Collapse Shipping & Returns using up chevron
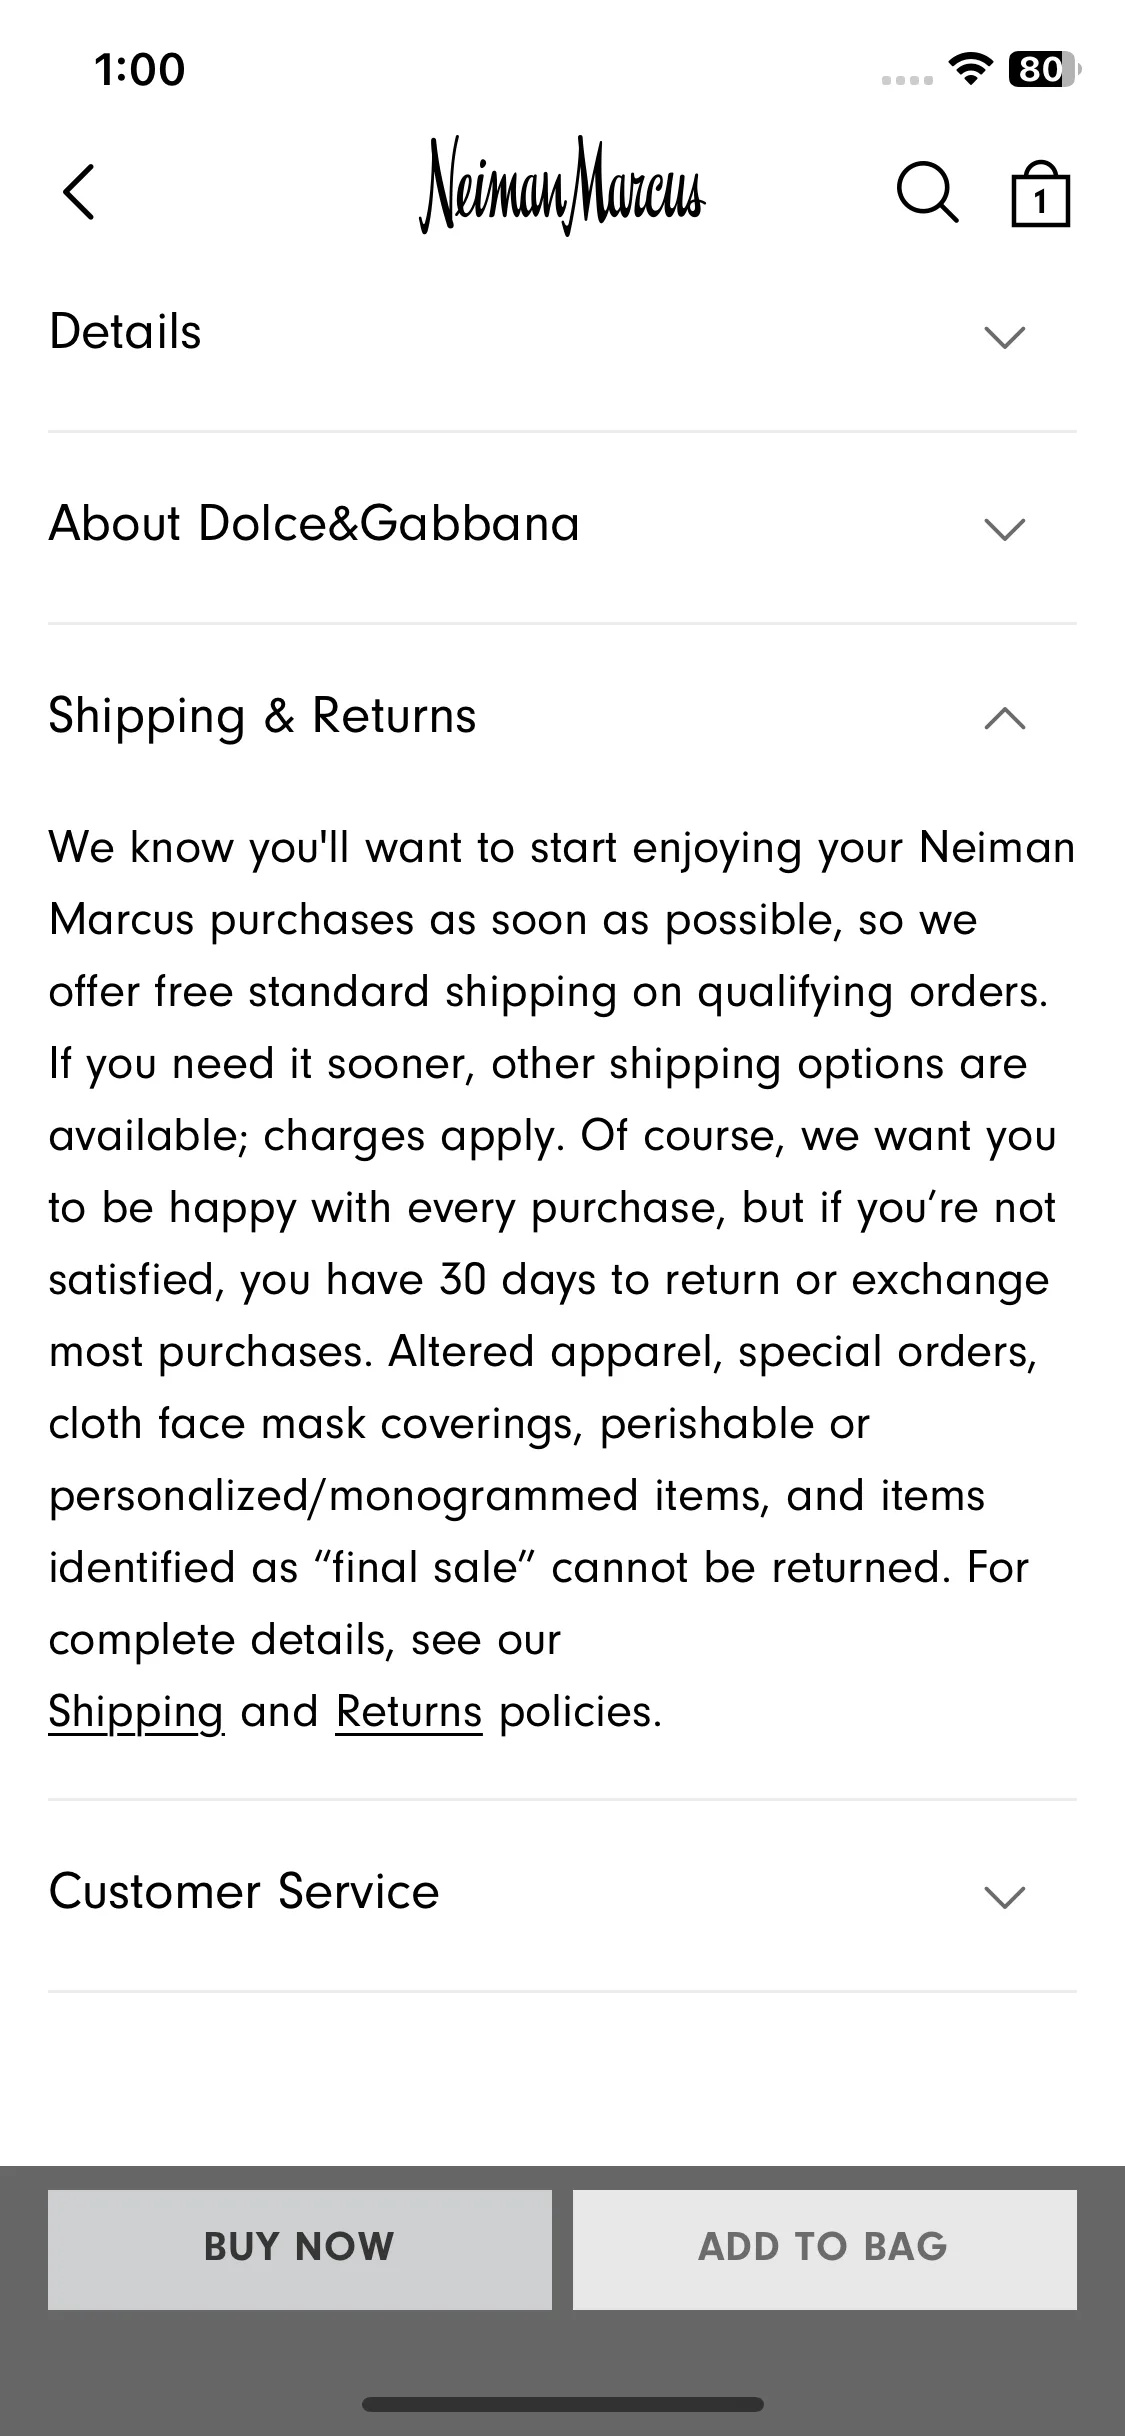Screen dimensions: 1125x2436 (1005, 718)
